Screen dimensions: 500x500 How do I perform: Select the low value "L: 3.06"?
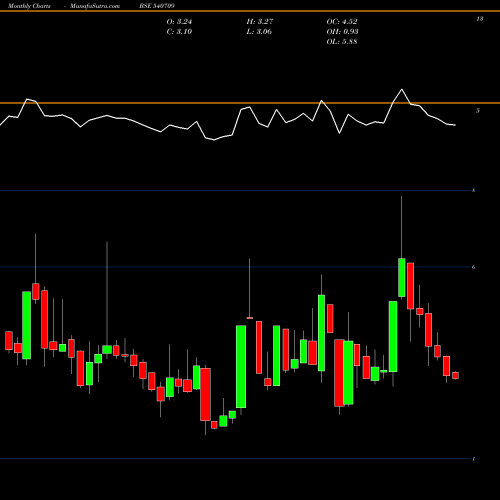259,32
